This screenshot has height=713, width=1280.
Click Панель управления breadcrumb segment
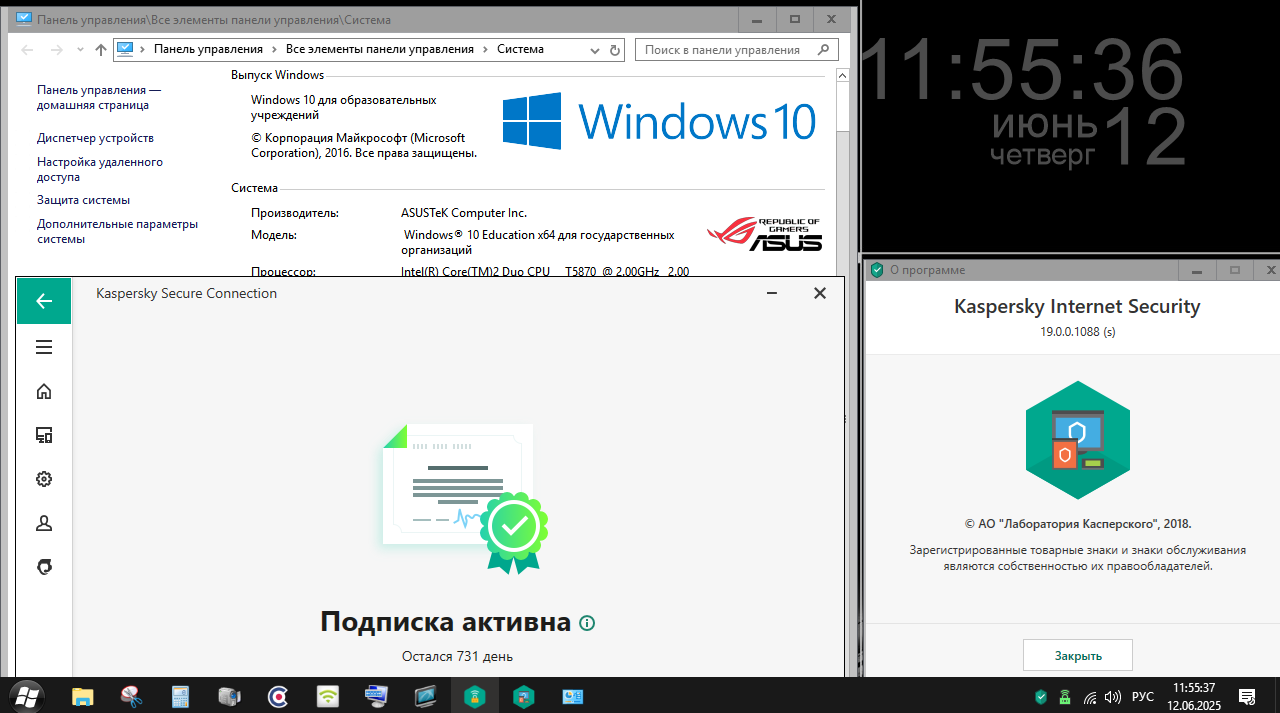[x=208, y=49]
